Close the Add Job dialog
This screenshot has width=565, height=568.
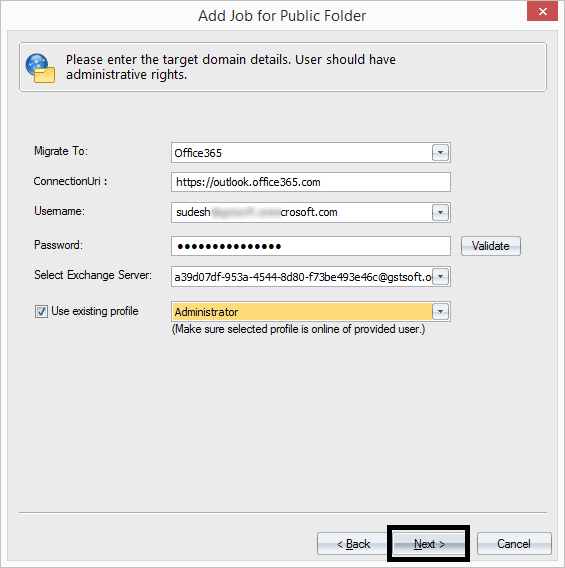coord(542,12)
